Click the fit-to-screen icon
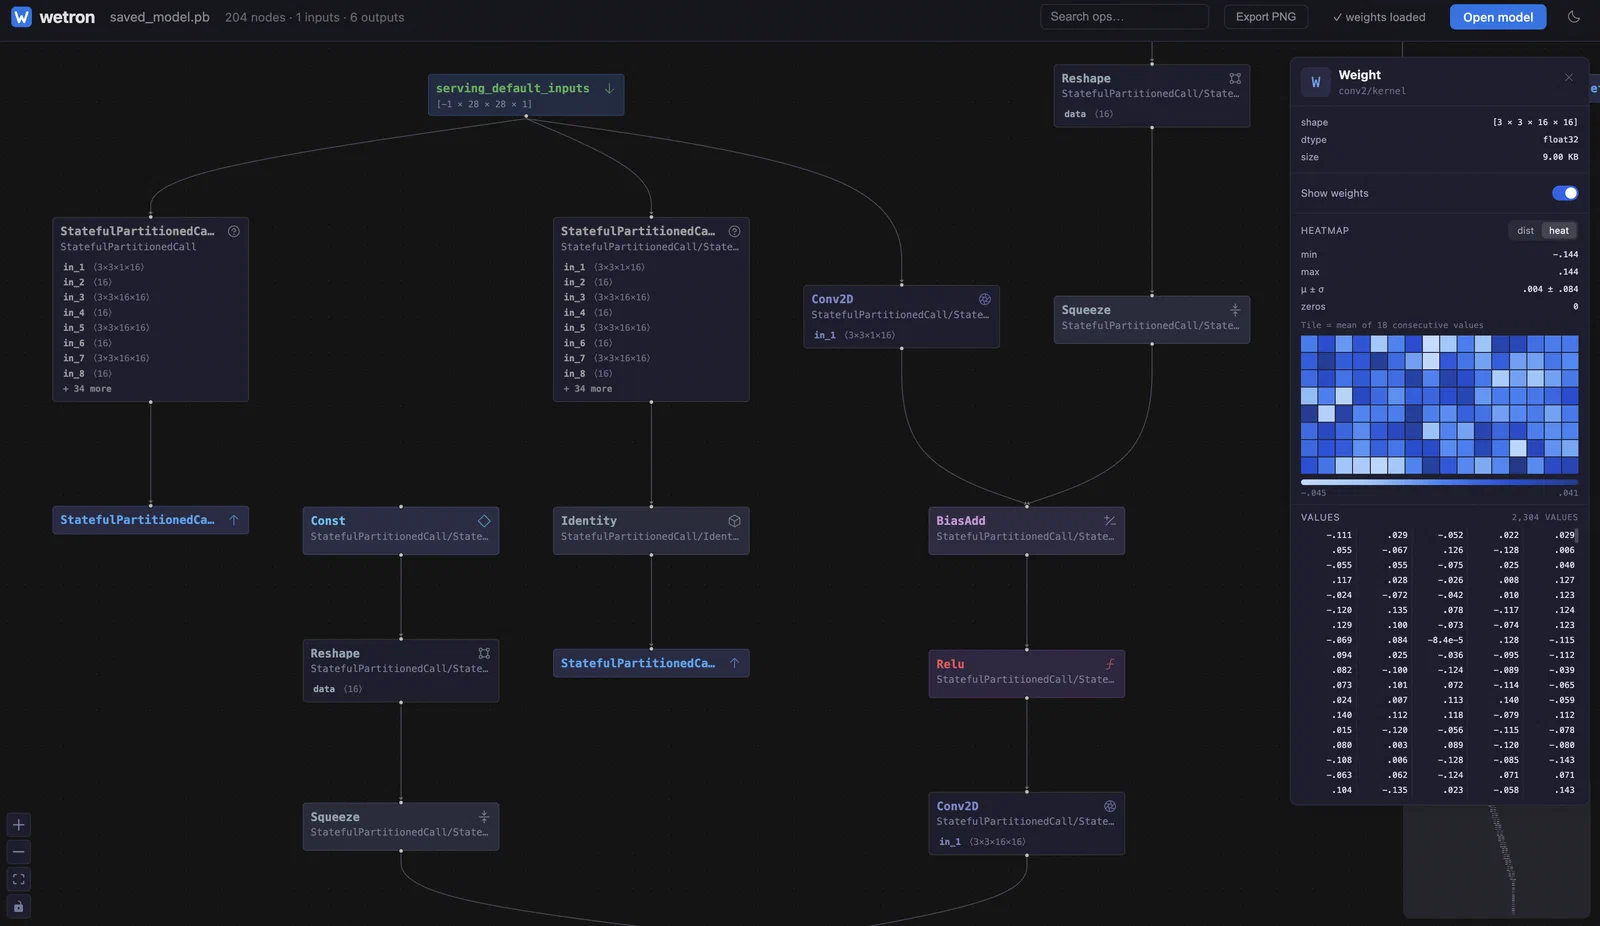This screenshot has width=1600, height=926. point(18,879)
